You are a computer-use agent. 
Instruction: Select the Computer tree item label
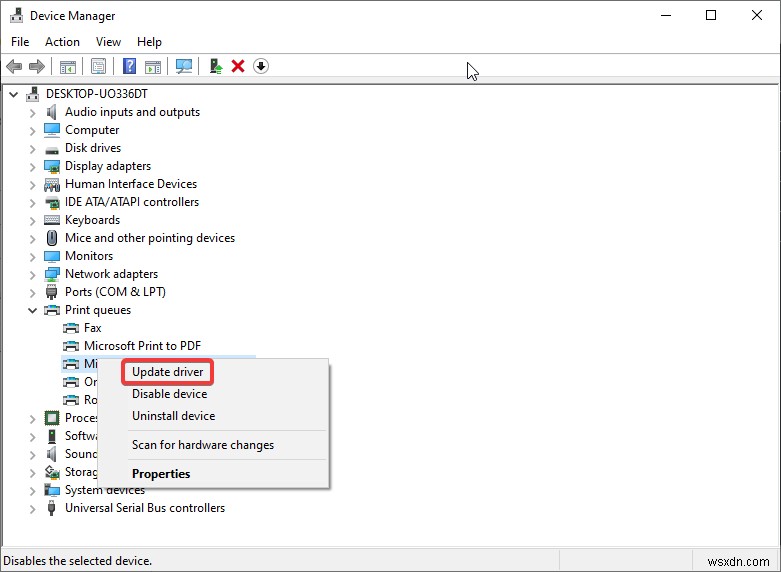click(92, 130)
